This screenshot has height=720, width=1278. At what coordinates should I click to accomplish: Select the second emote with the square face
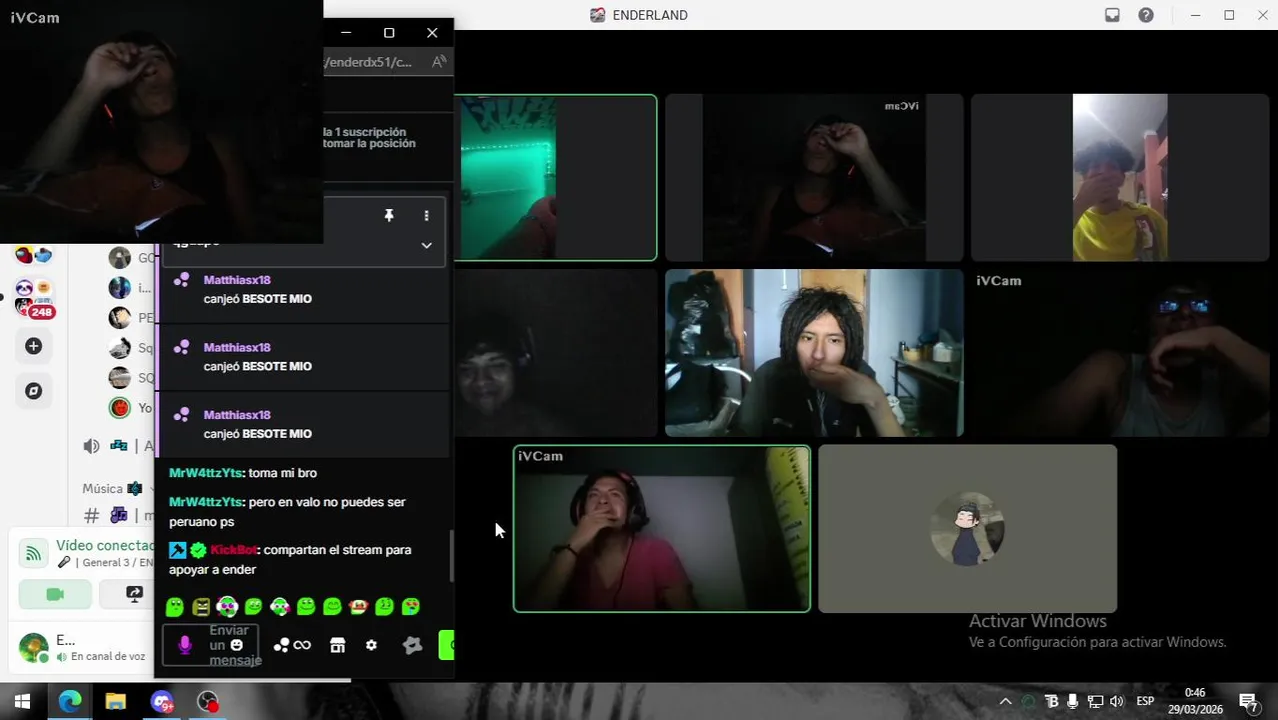[x=201, y=607]
